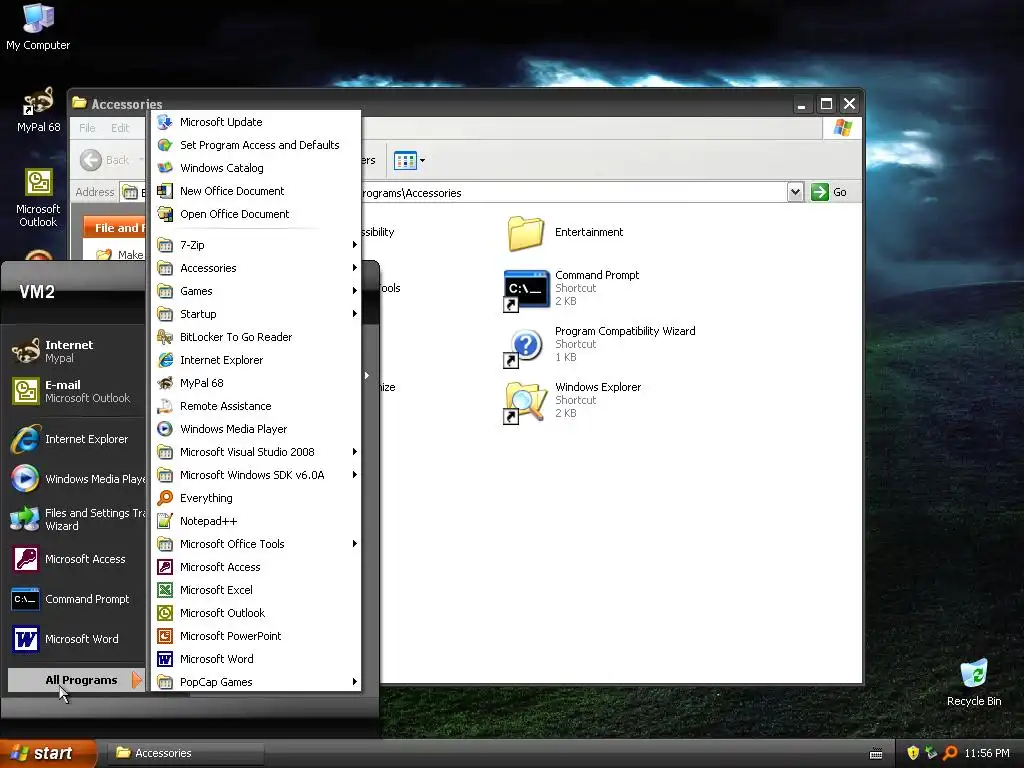Launch BitLocker To Go Reader
Viewport: 1024px width, 768px height.
click(x=256, y=337)
